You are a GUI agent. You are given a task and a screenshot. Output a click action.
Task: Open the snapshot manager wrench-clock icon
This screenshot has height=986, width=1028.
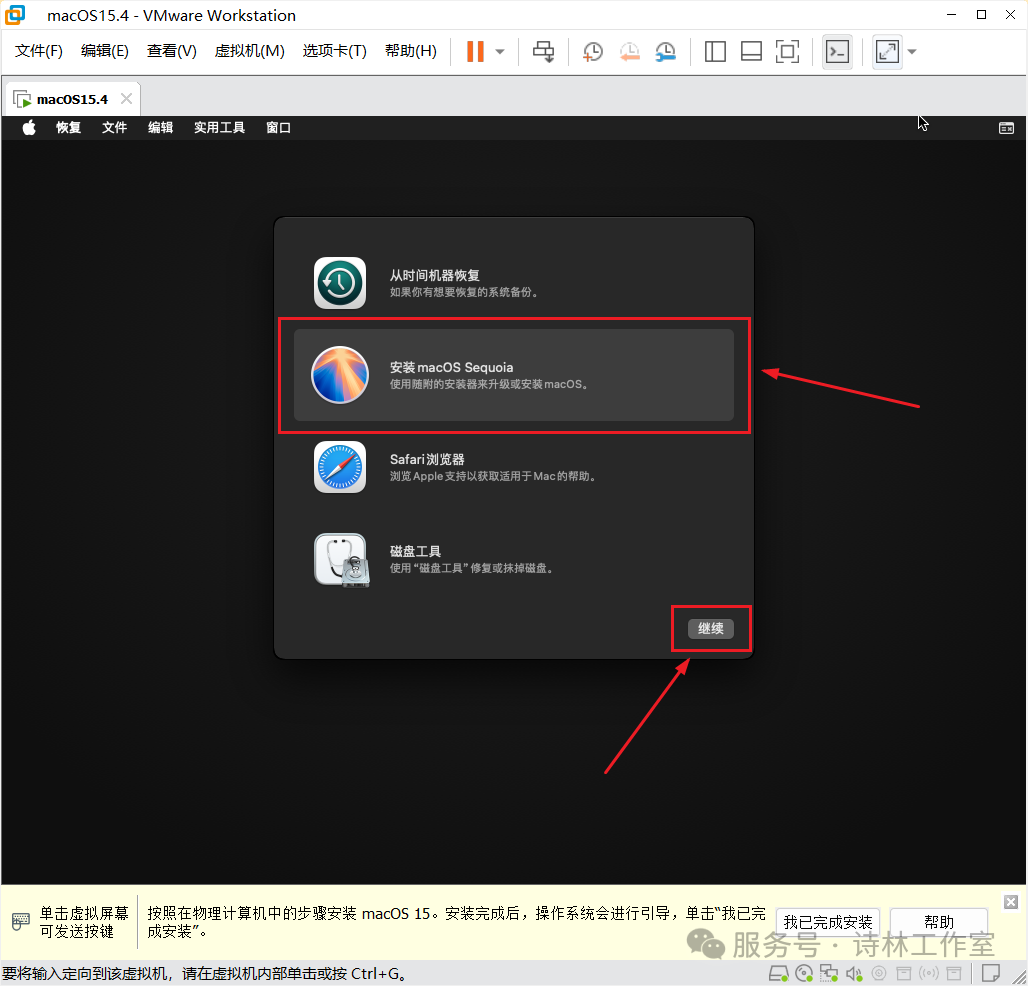(665, 51)
